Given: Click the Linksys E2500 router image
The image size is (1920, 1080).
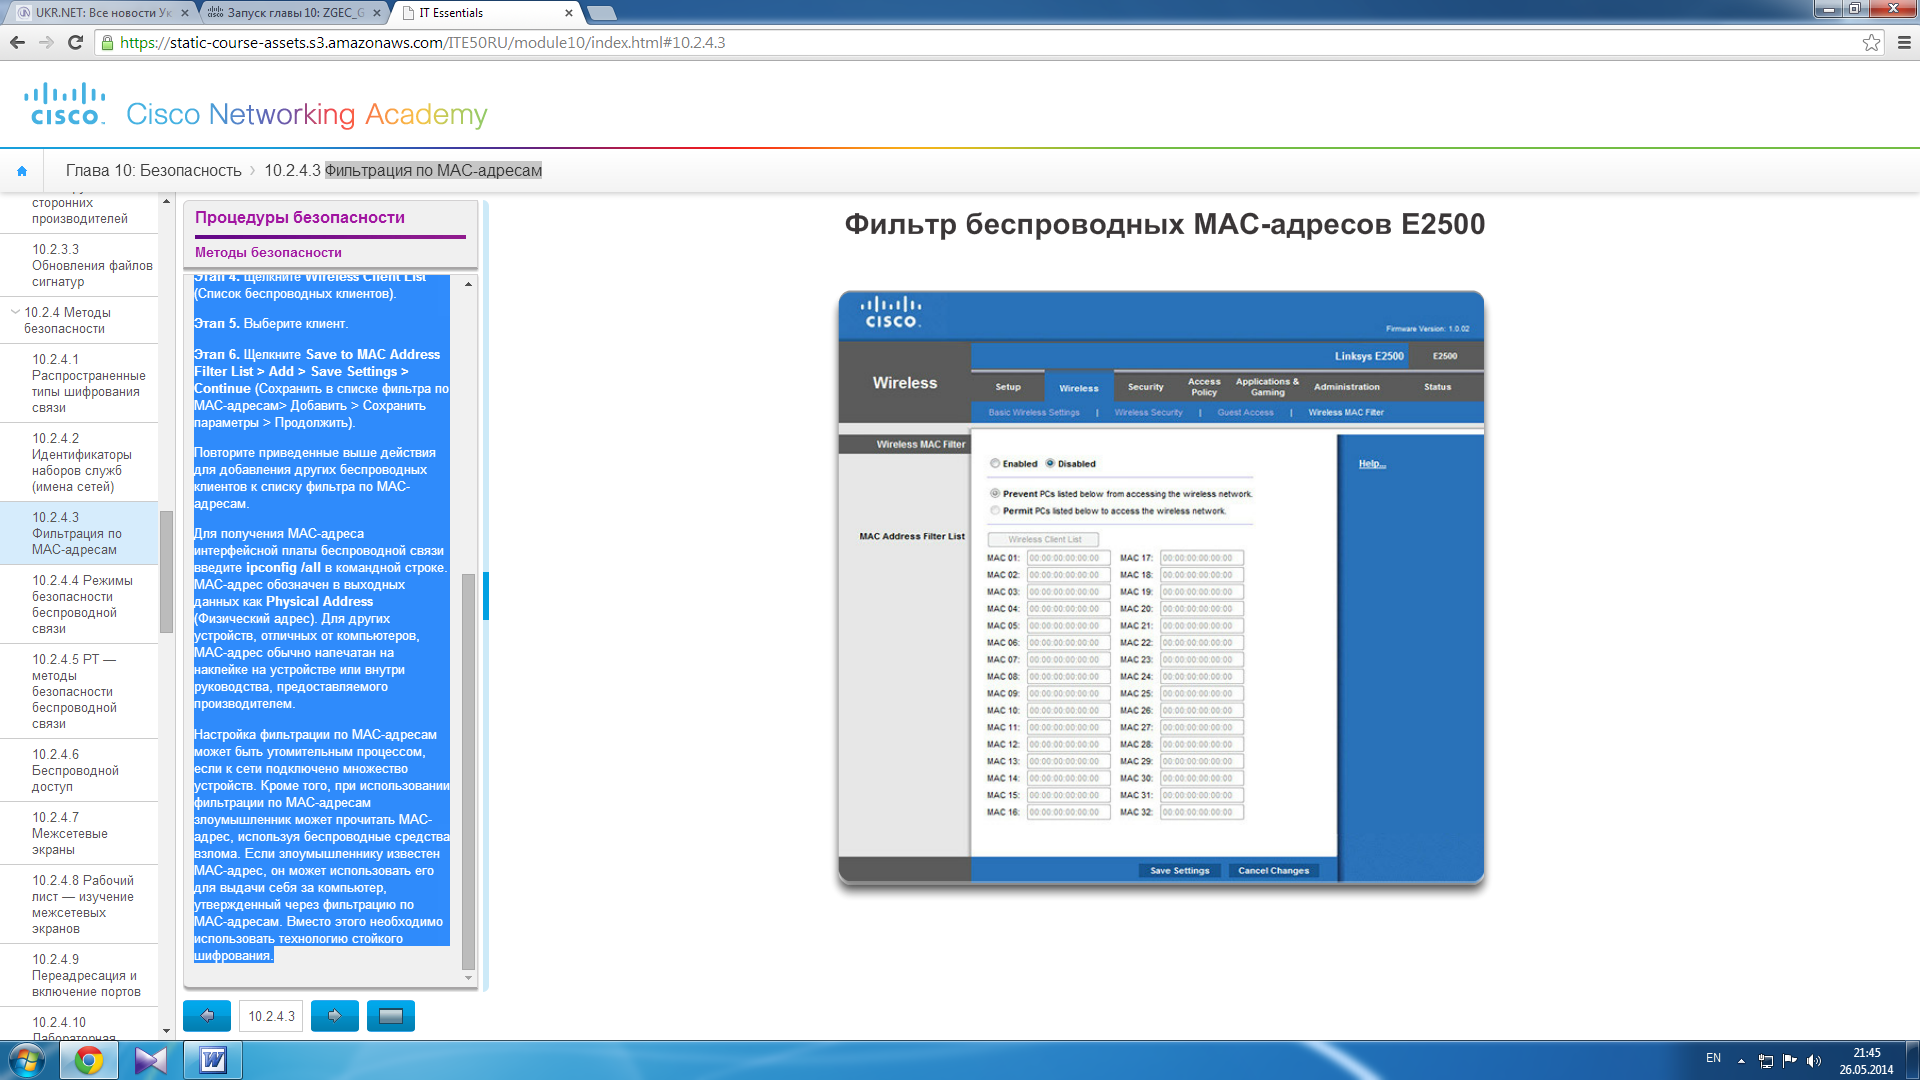Looking at the screenshot, I should click(1161, 588).
